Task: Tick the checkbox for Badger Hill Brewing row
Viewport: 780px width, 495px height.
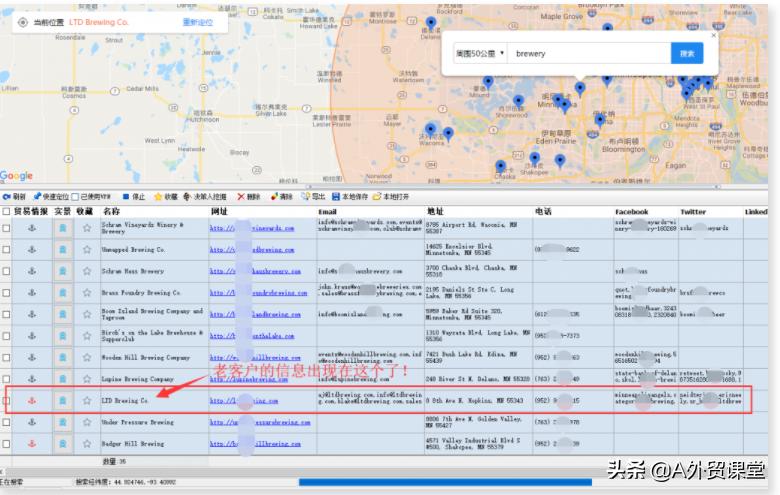Action: (7, 443)
